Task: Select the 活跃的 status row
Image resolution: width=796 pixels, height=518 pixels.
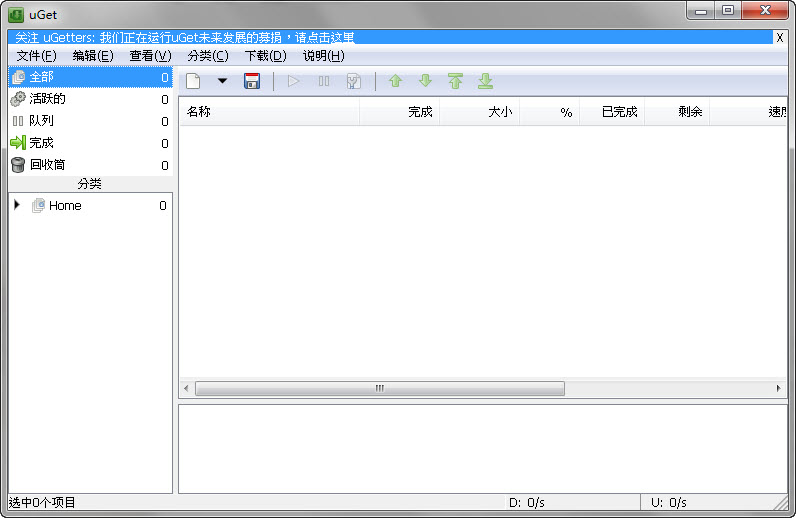Action: point(90,99)
